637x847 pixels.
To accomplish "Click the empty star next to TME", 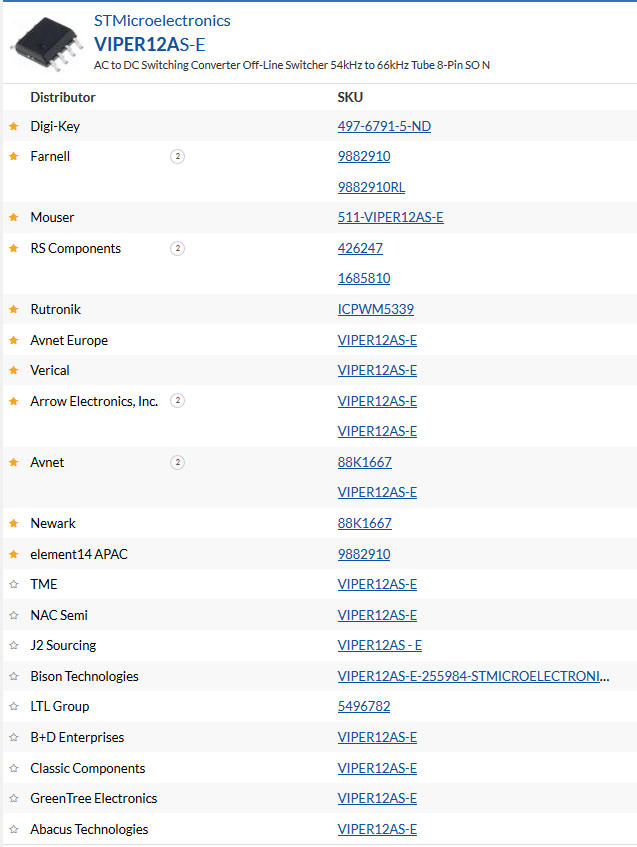I will click(14, 584).
